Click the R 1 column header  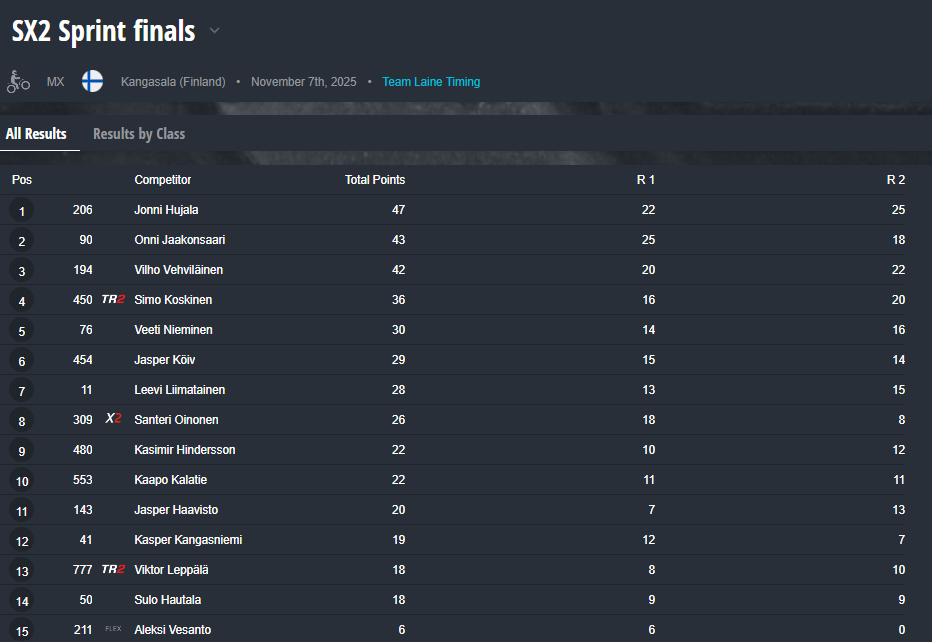646,180
